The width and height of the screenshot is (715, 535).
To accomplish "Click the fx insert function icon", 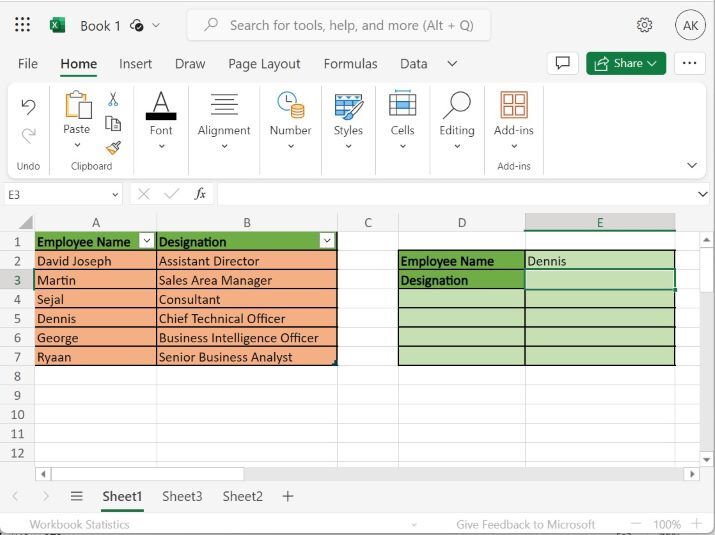I will click(200, 194).
